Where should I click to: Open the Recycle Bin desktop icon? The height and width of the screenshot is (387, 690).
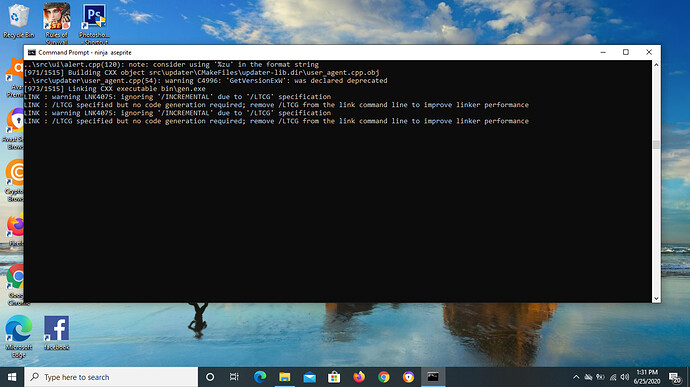(x=18, y=21)
